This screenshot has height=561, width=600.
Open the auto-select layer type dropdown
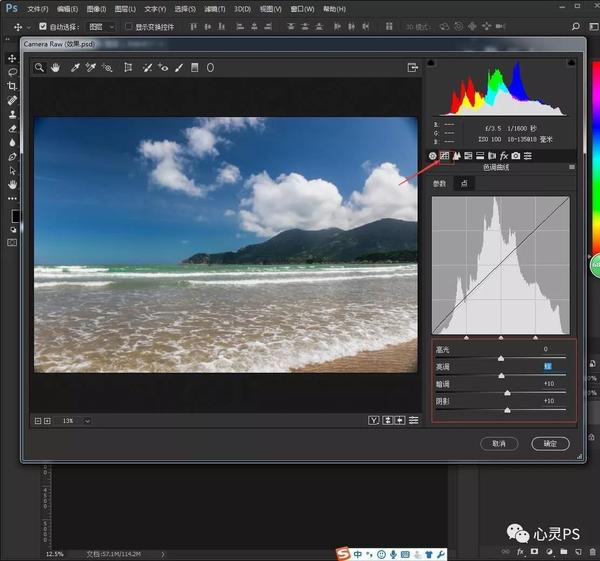[x=100, y=27]
